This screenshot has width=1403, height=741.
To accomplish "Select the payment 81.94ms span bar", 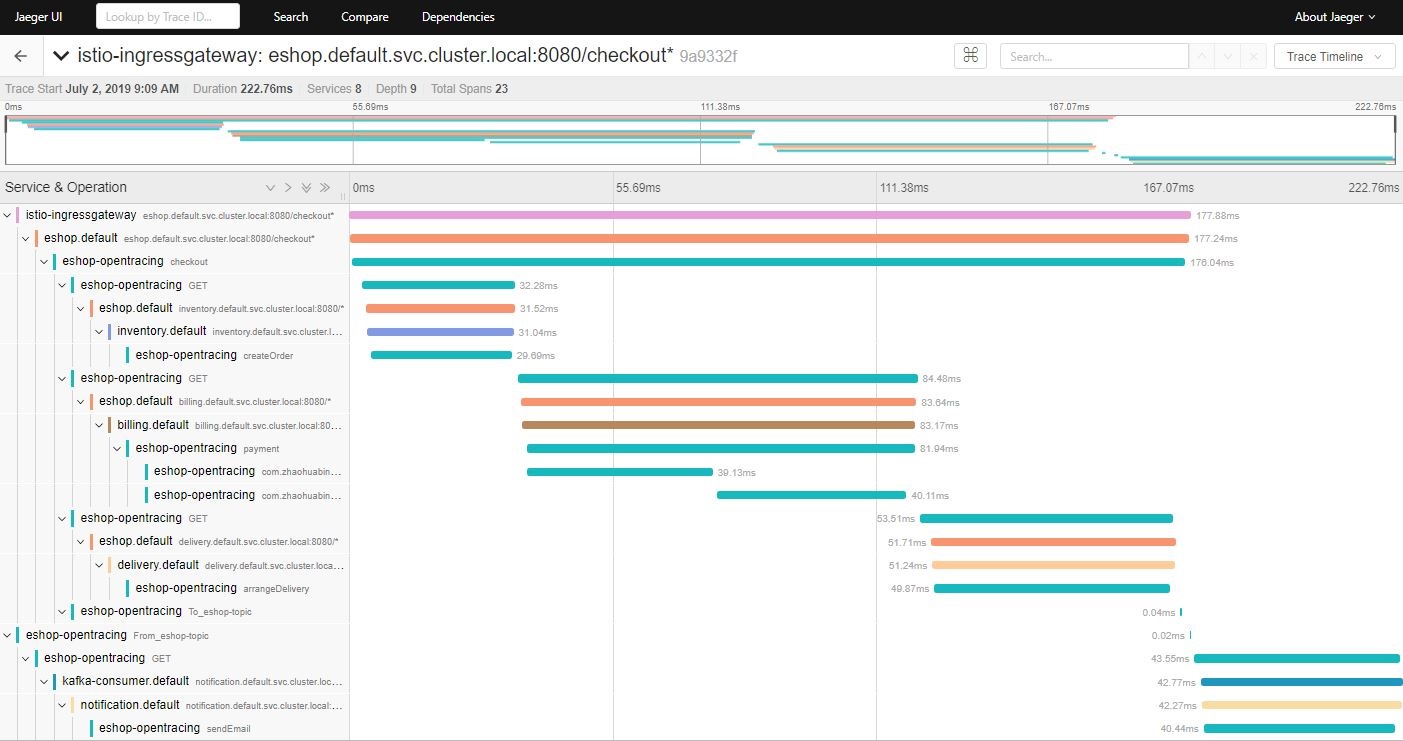I will pyautogui.click(x=721, y=448).
